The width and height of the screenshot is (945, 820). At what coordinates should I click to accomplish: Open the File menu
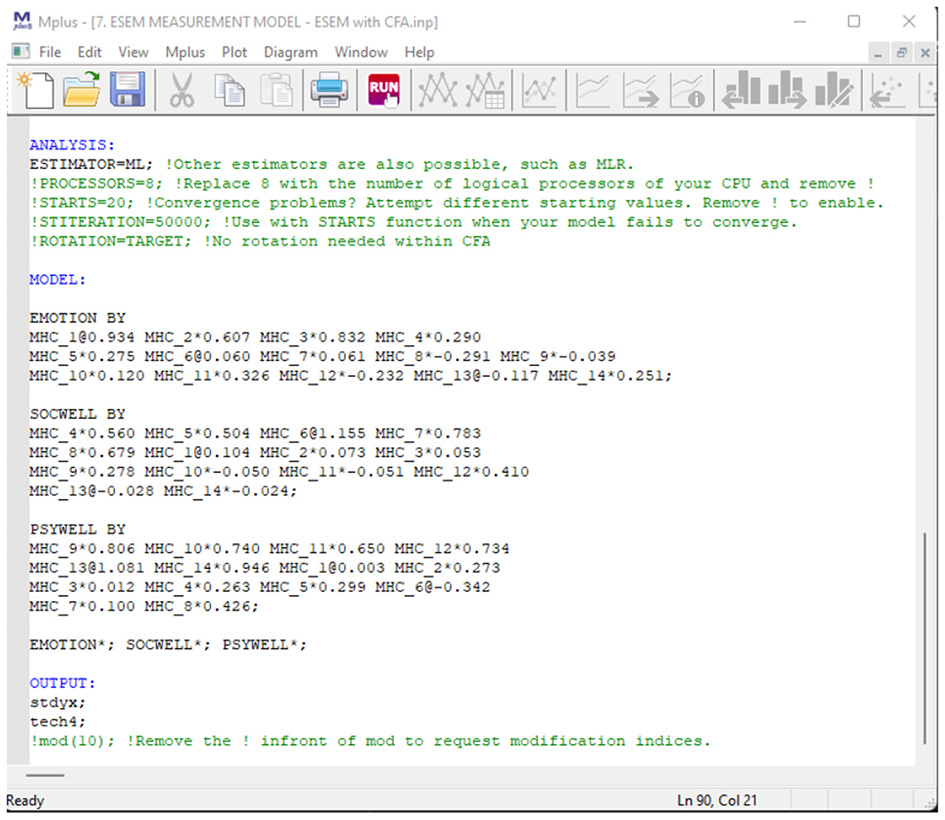(50, 52)
